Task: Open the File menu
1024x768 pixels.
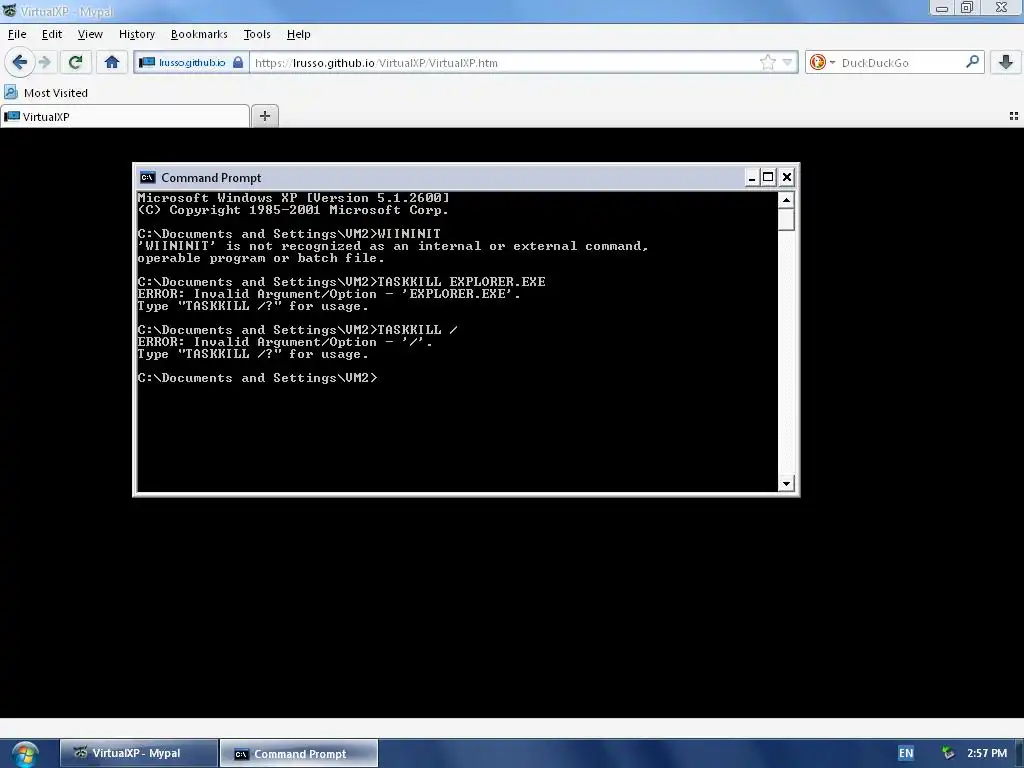Action: tap(17, 34)
